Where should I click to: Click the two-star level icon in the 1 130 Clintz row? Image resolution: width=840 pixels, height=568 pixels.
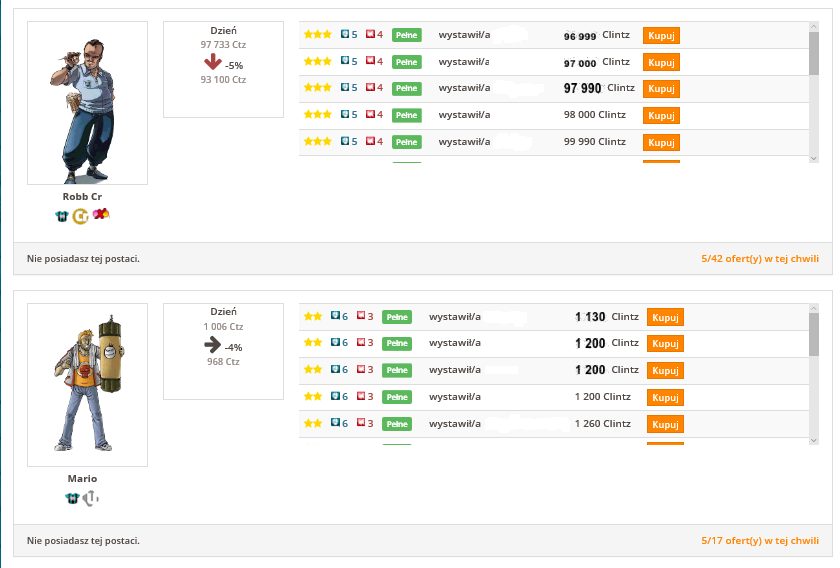(x=313, y=316)
